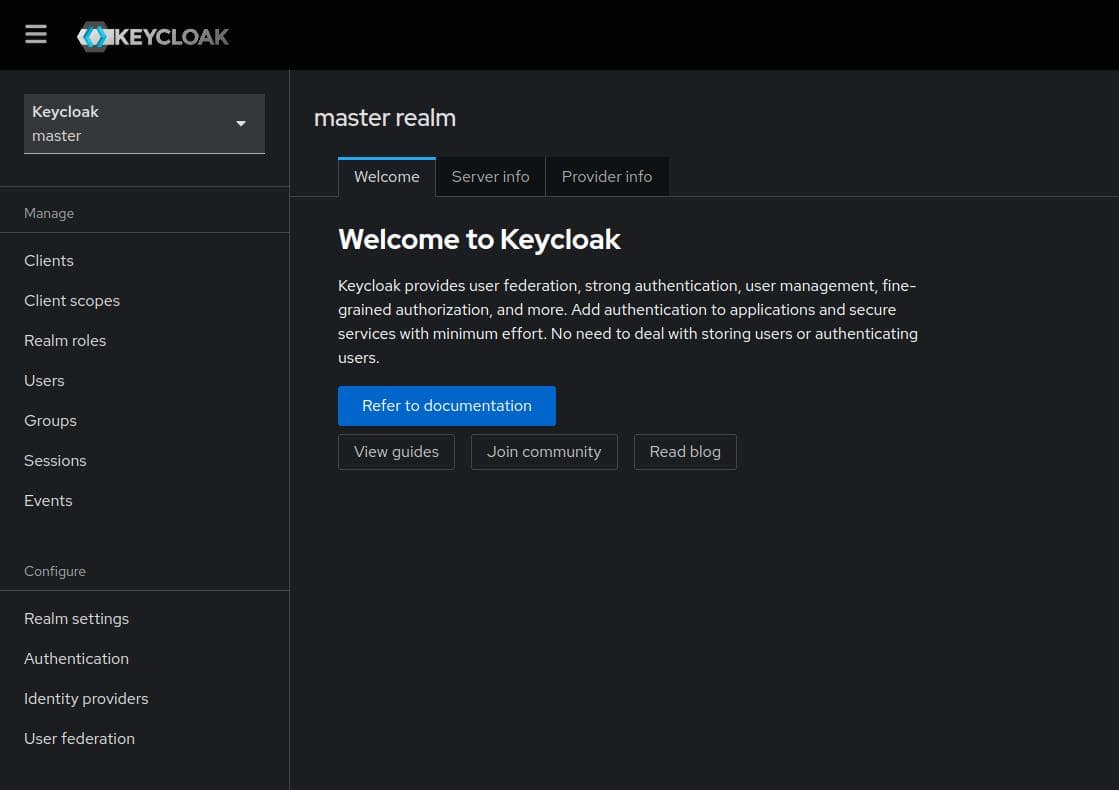Click the Keycloak logo in the header
Screen dimensions: 1119x790
click(x=152, y=36)
